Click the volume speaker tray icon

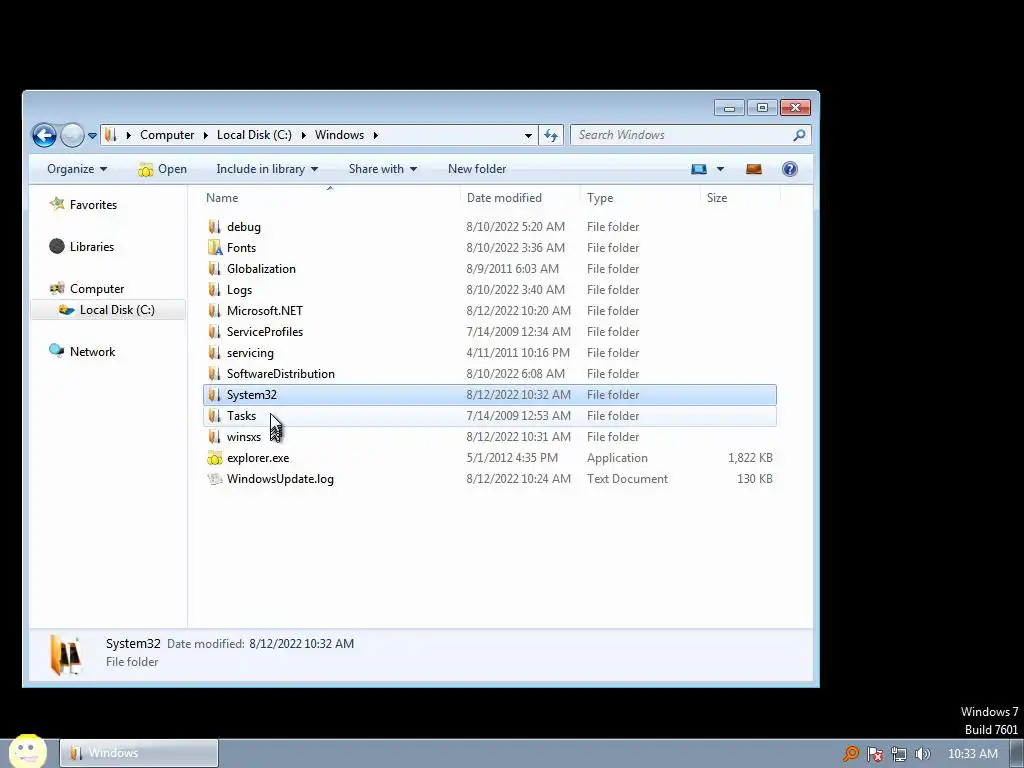tap(922, 754)
